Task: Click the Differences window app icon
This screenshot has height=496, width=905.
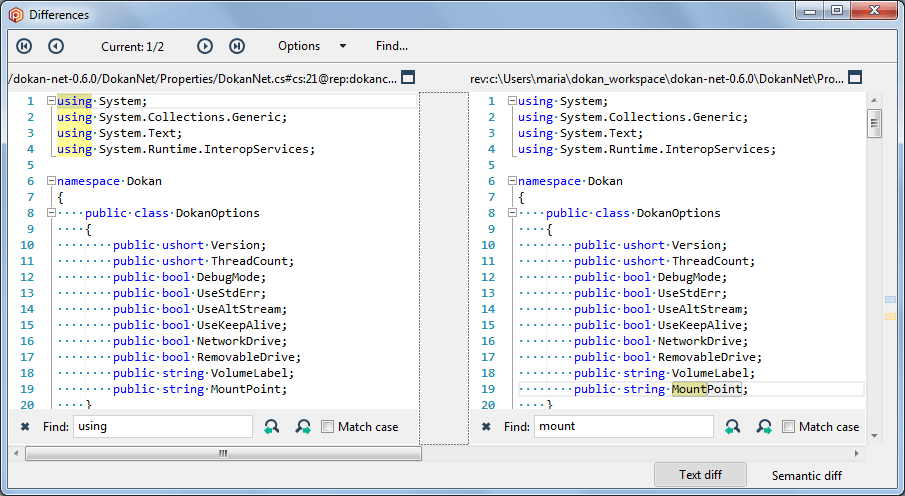Action: tap(16, 14)
